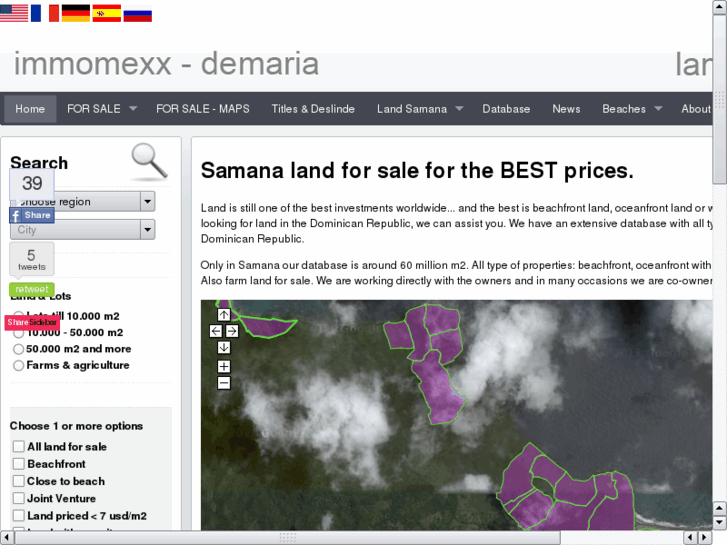Zoom in the map with plus

[x=224, y=366]
